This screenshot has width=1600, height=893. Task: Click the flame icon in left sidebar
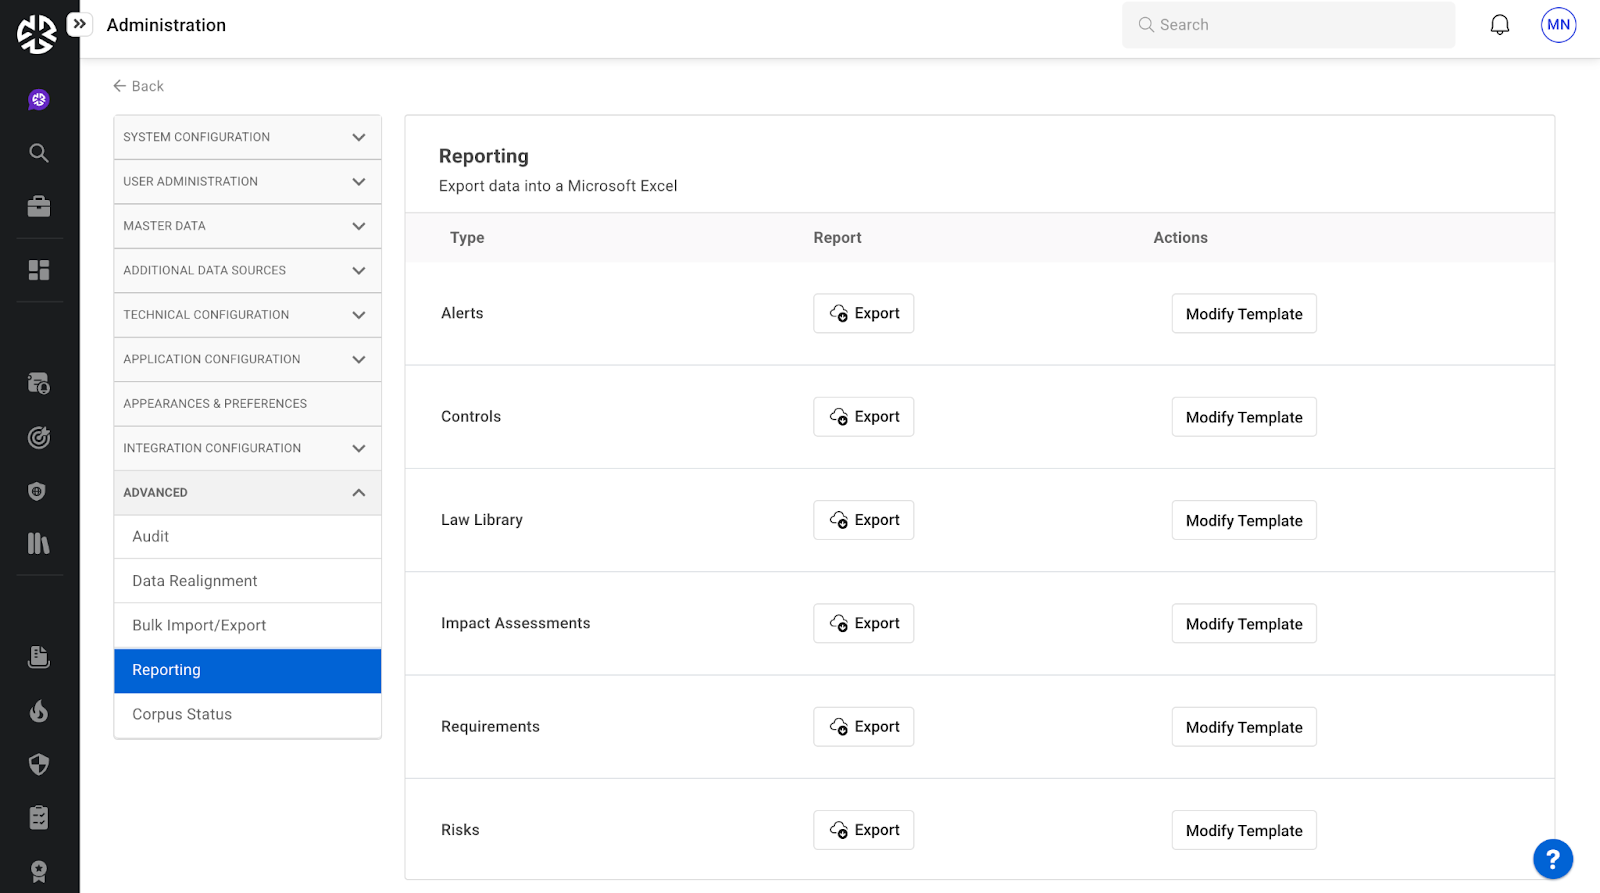(x=39, y=711)
